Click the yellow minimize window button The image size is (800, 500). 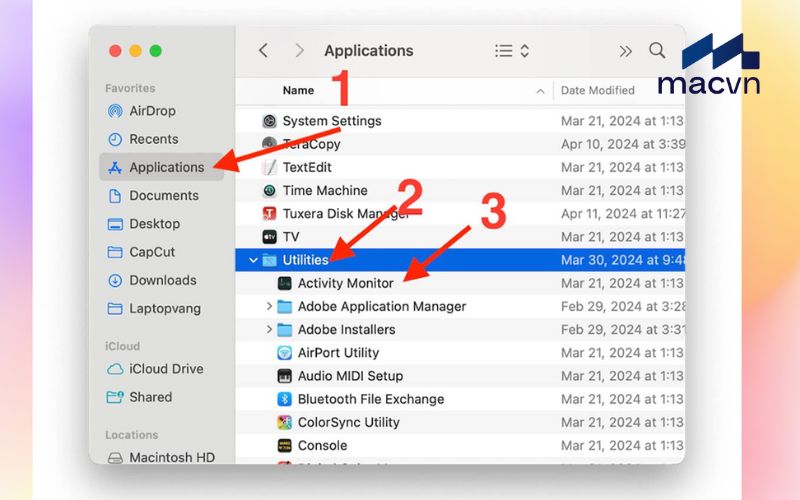point(136,51)
